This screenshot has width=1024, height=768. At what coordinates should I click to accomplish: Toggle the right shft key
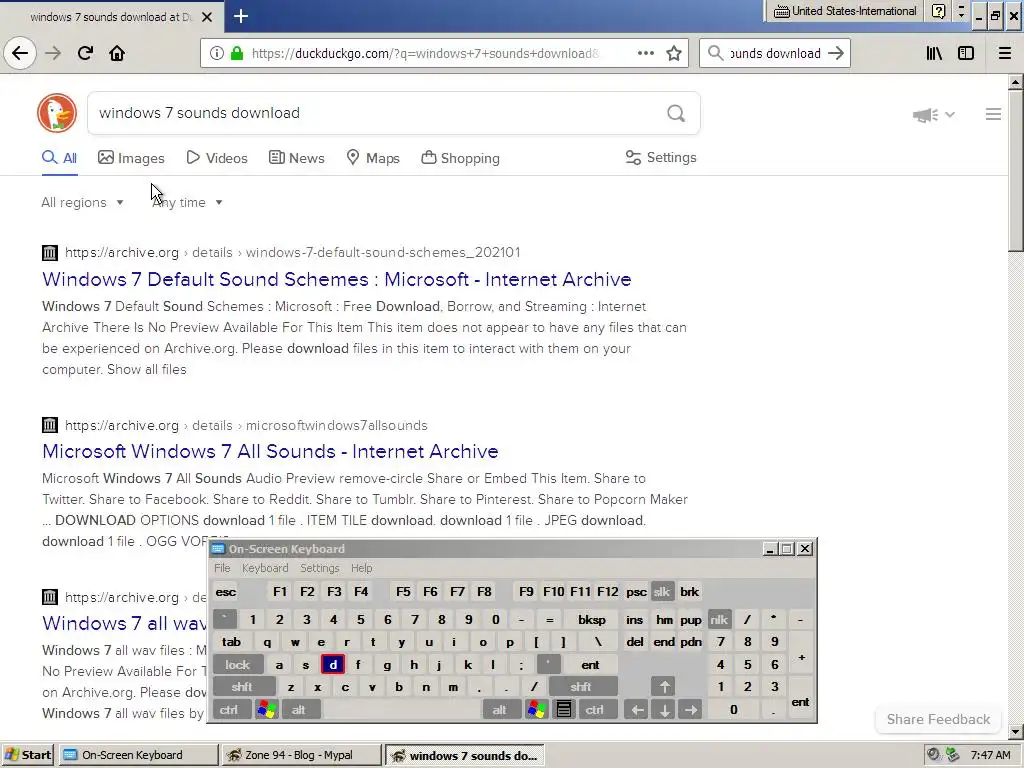click(581, 687)
